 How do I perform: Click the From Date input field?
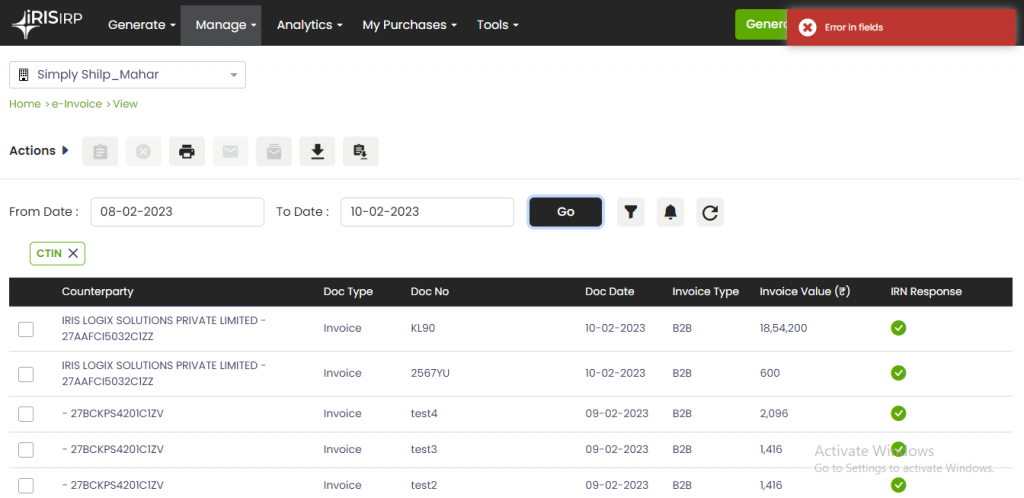[177, 212]
